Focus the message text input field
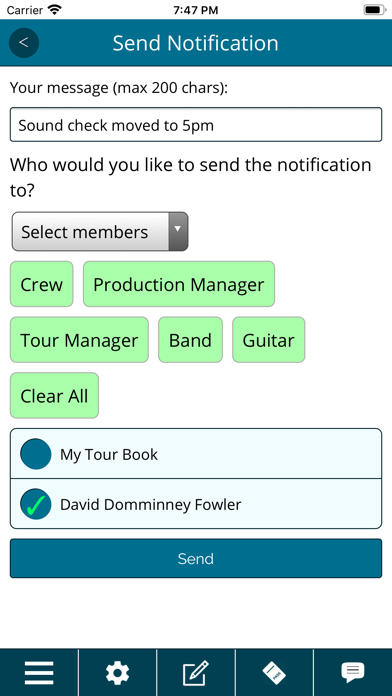Viewport: 392px width, 696px height. tap(196, 125)
